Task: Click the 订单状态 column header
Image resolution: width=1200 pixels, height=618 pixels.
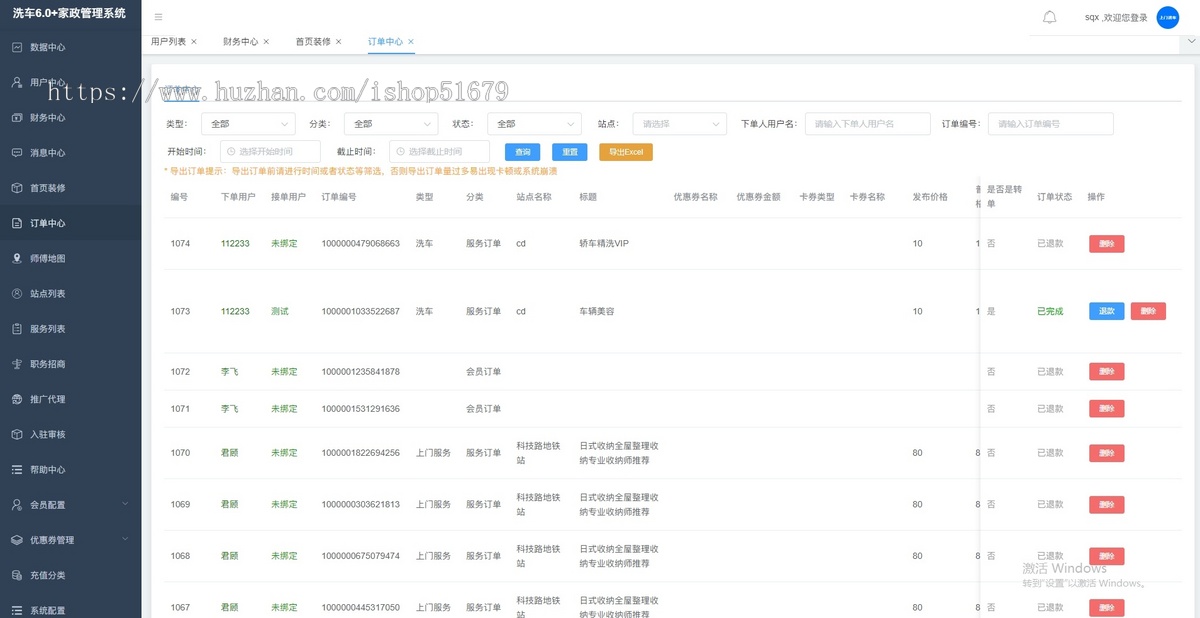Action: 1055,197
